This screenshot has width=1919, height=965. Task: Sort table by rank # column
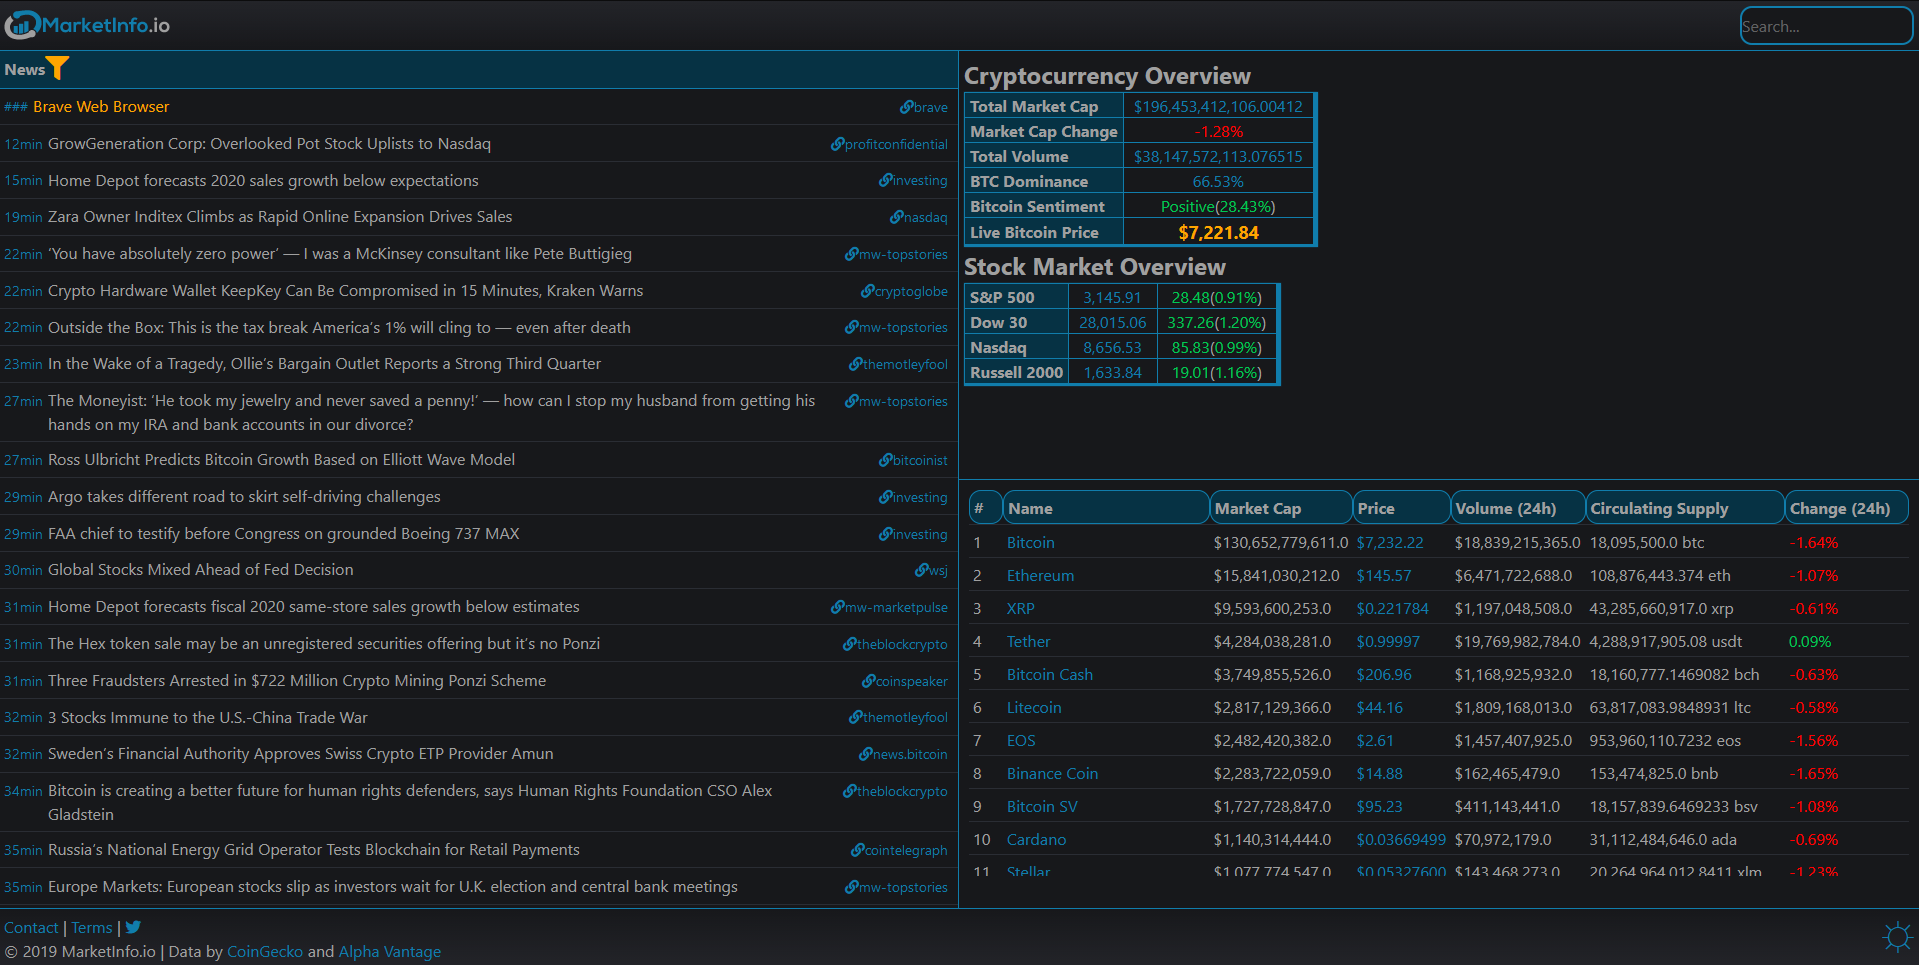tap(985, 508)
